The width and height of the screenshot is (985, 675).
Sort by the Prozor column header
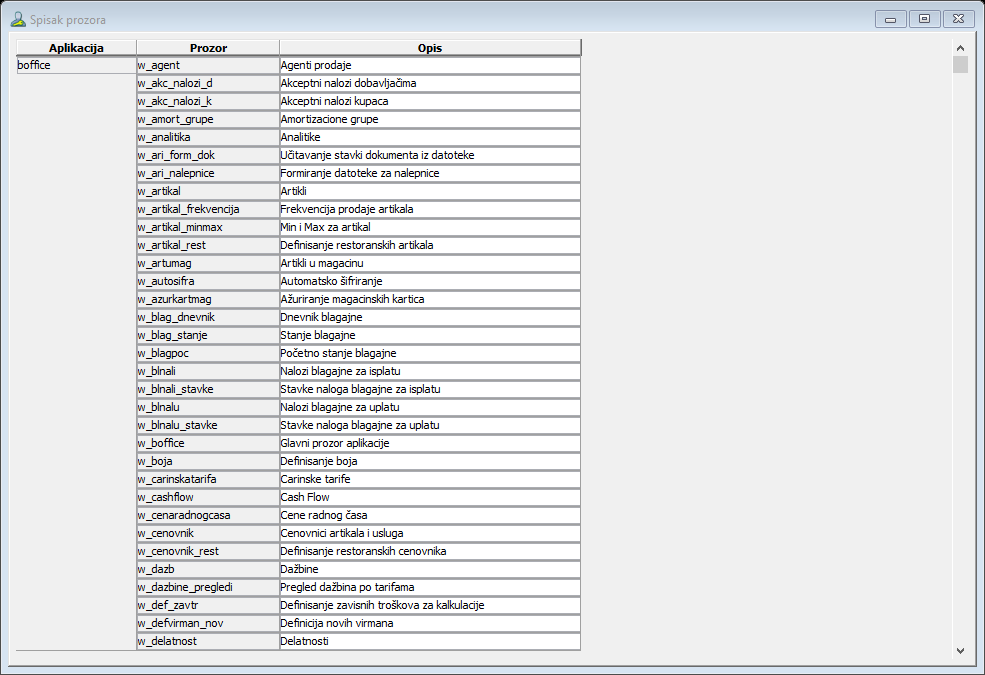pyautogui.click(x=208, y=48)
